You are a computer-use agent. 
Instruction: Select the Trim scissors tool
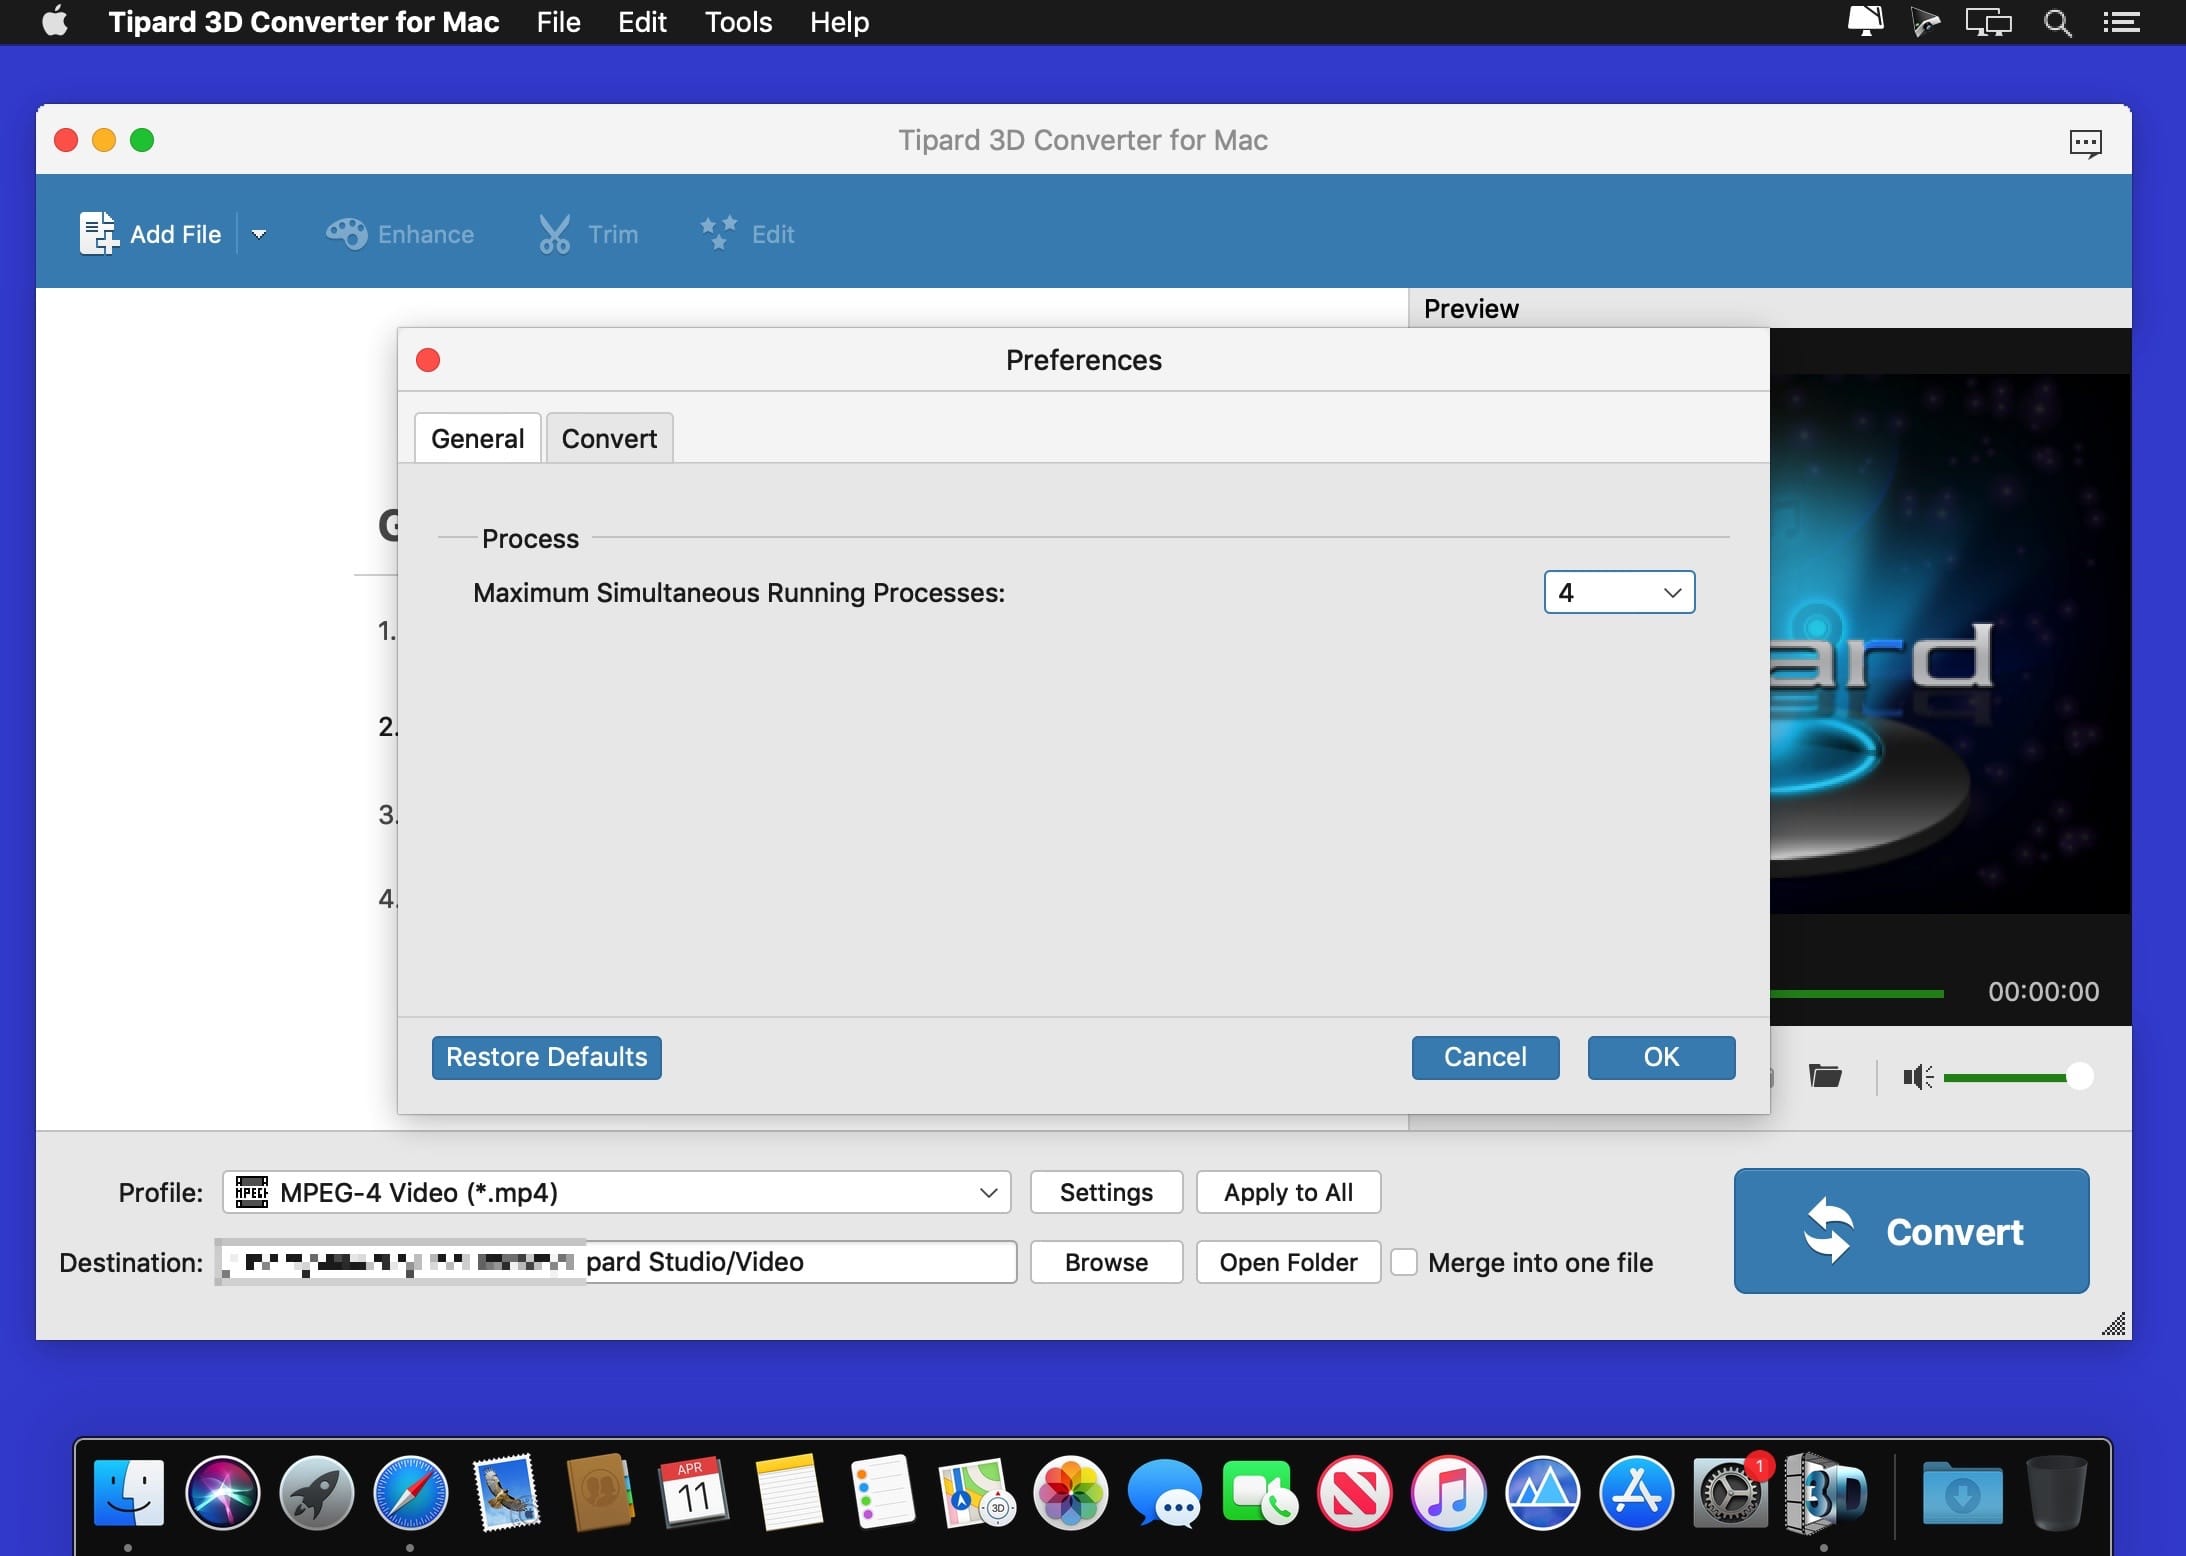point(554,234)
